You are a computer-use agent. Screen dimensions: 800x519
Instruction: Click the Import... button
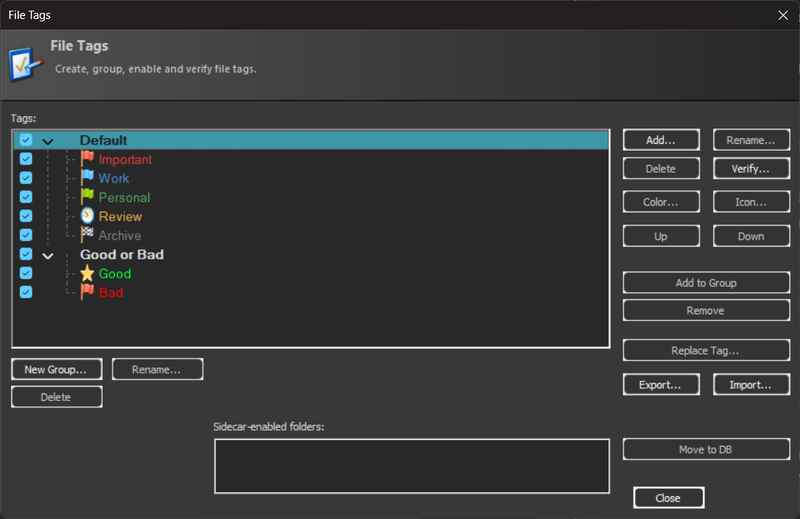point(751,385)
